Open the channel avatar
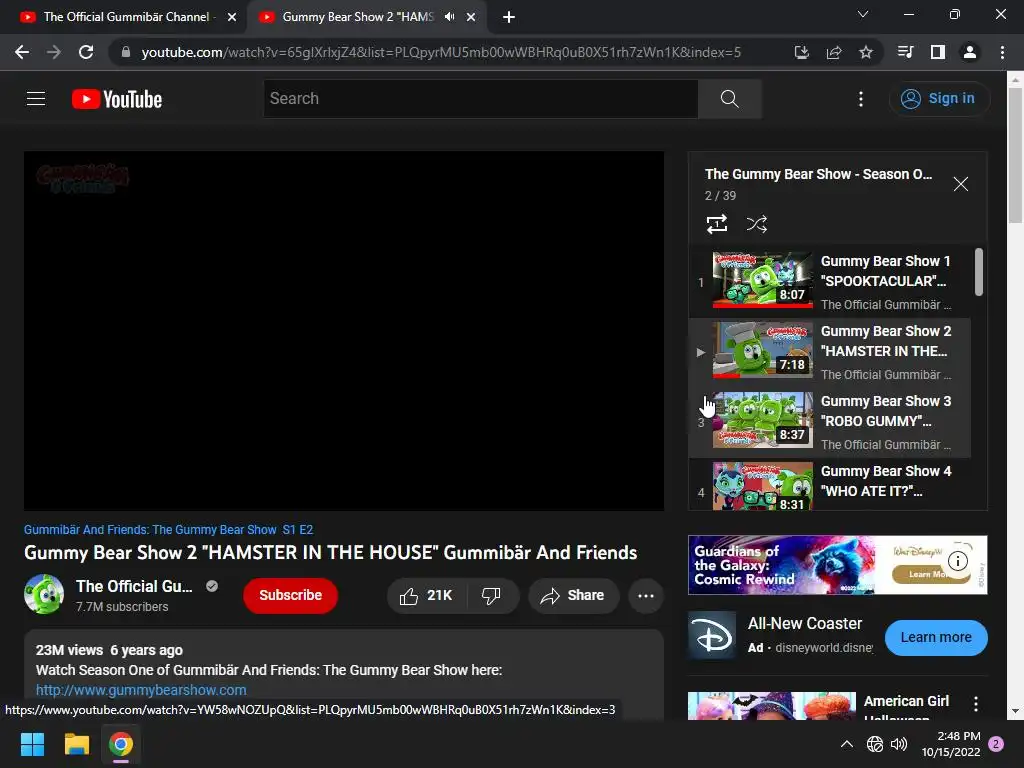The width and height of the screenshot is (1024, 768). [44, 594]
